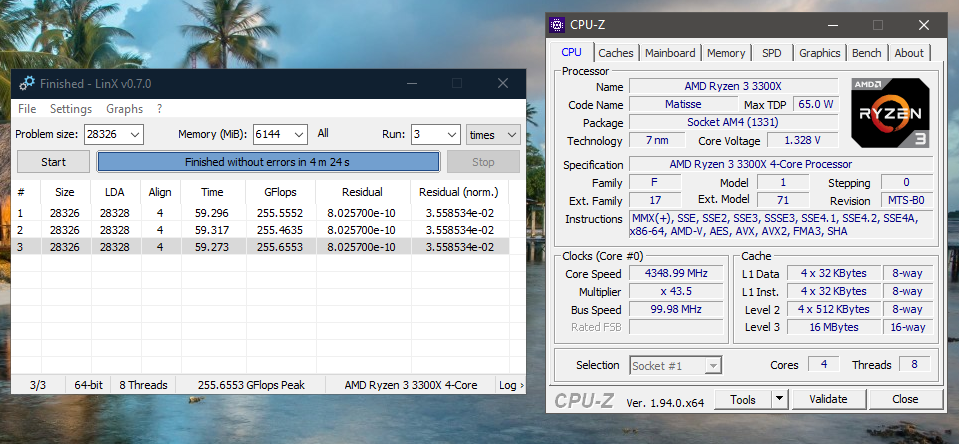This screenshot has height=444, width=959.
Task: Open the ? help menu in LinX
Action: [x=160, y=109]
